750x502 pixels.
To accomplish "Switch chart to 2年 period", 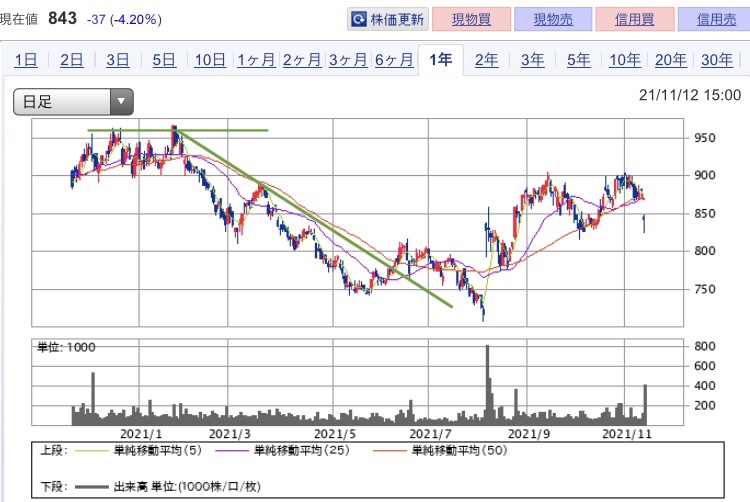I will click(x=486, y=60).
